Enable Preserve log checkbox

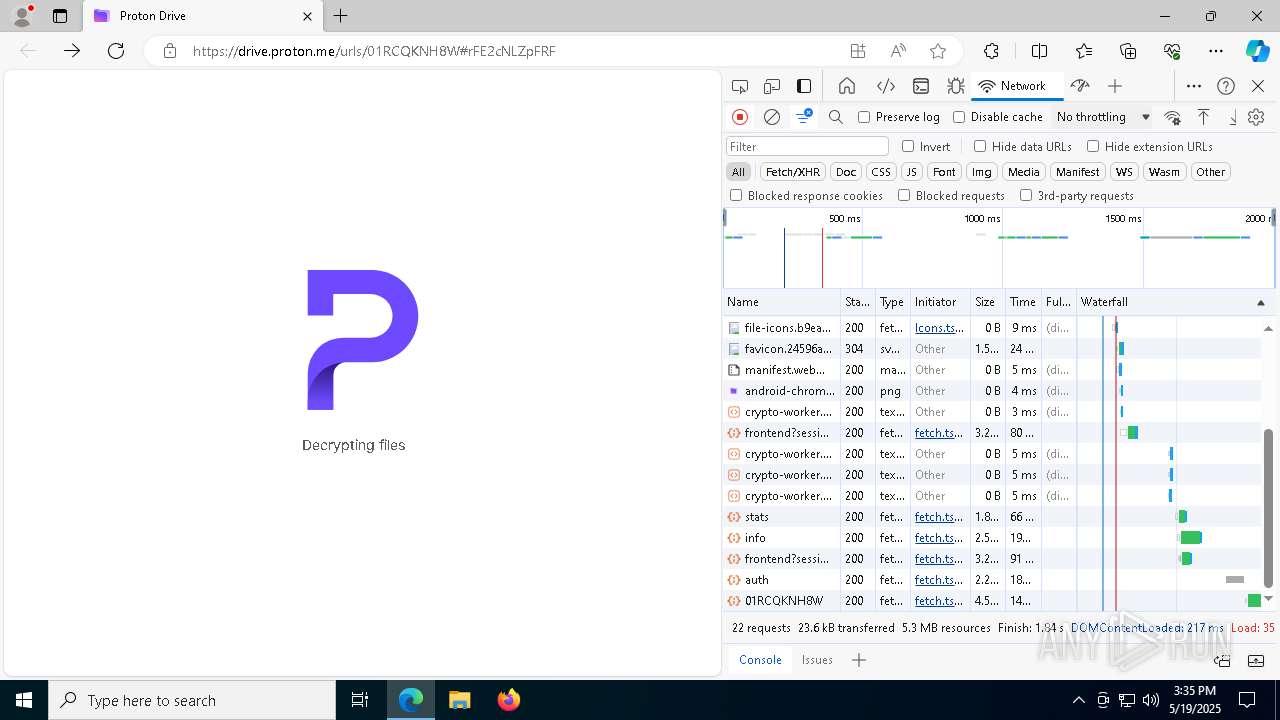pos(864,117)
